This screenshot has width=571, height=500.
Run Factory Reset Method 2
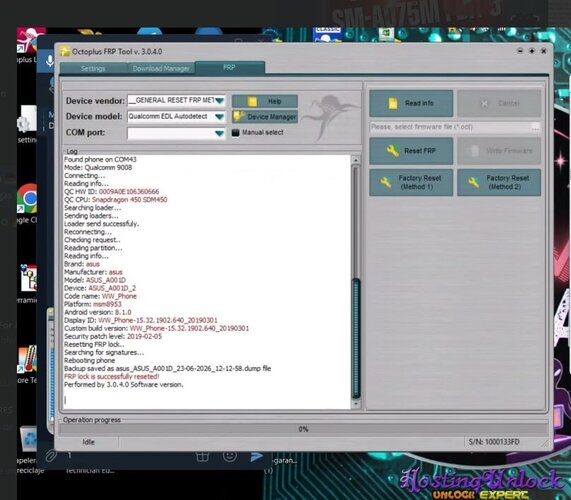point(499,182)
